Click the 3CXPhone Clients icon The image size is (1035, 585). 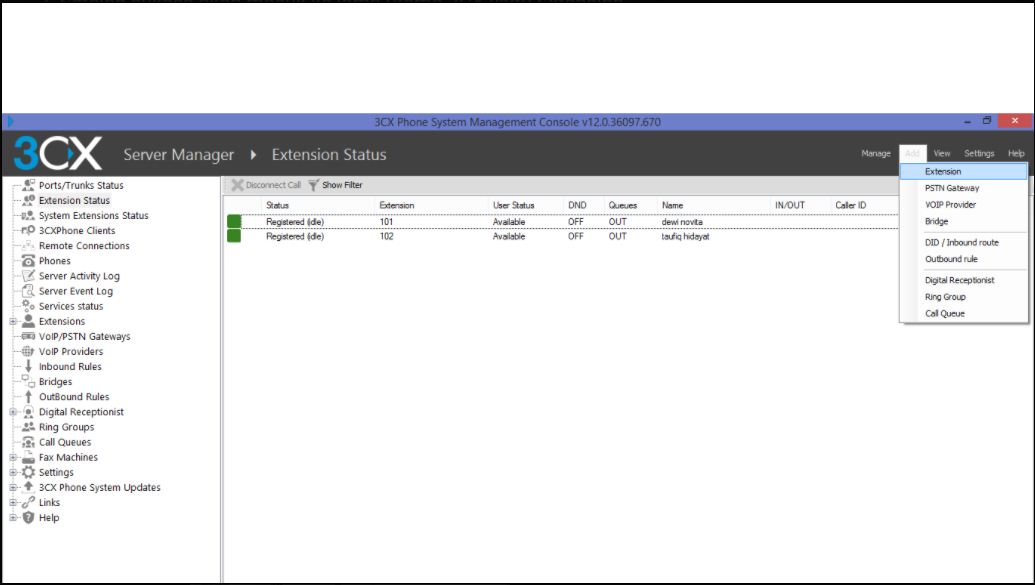[28, 230]
